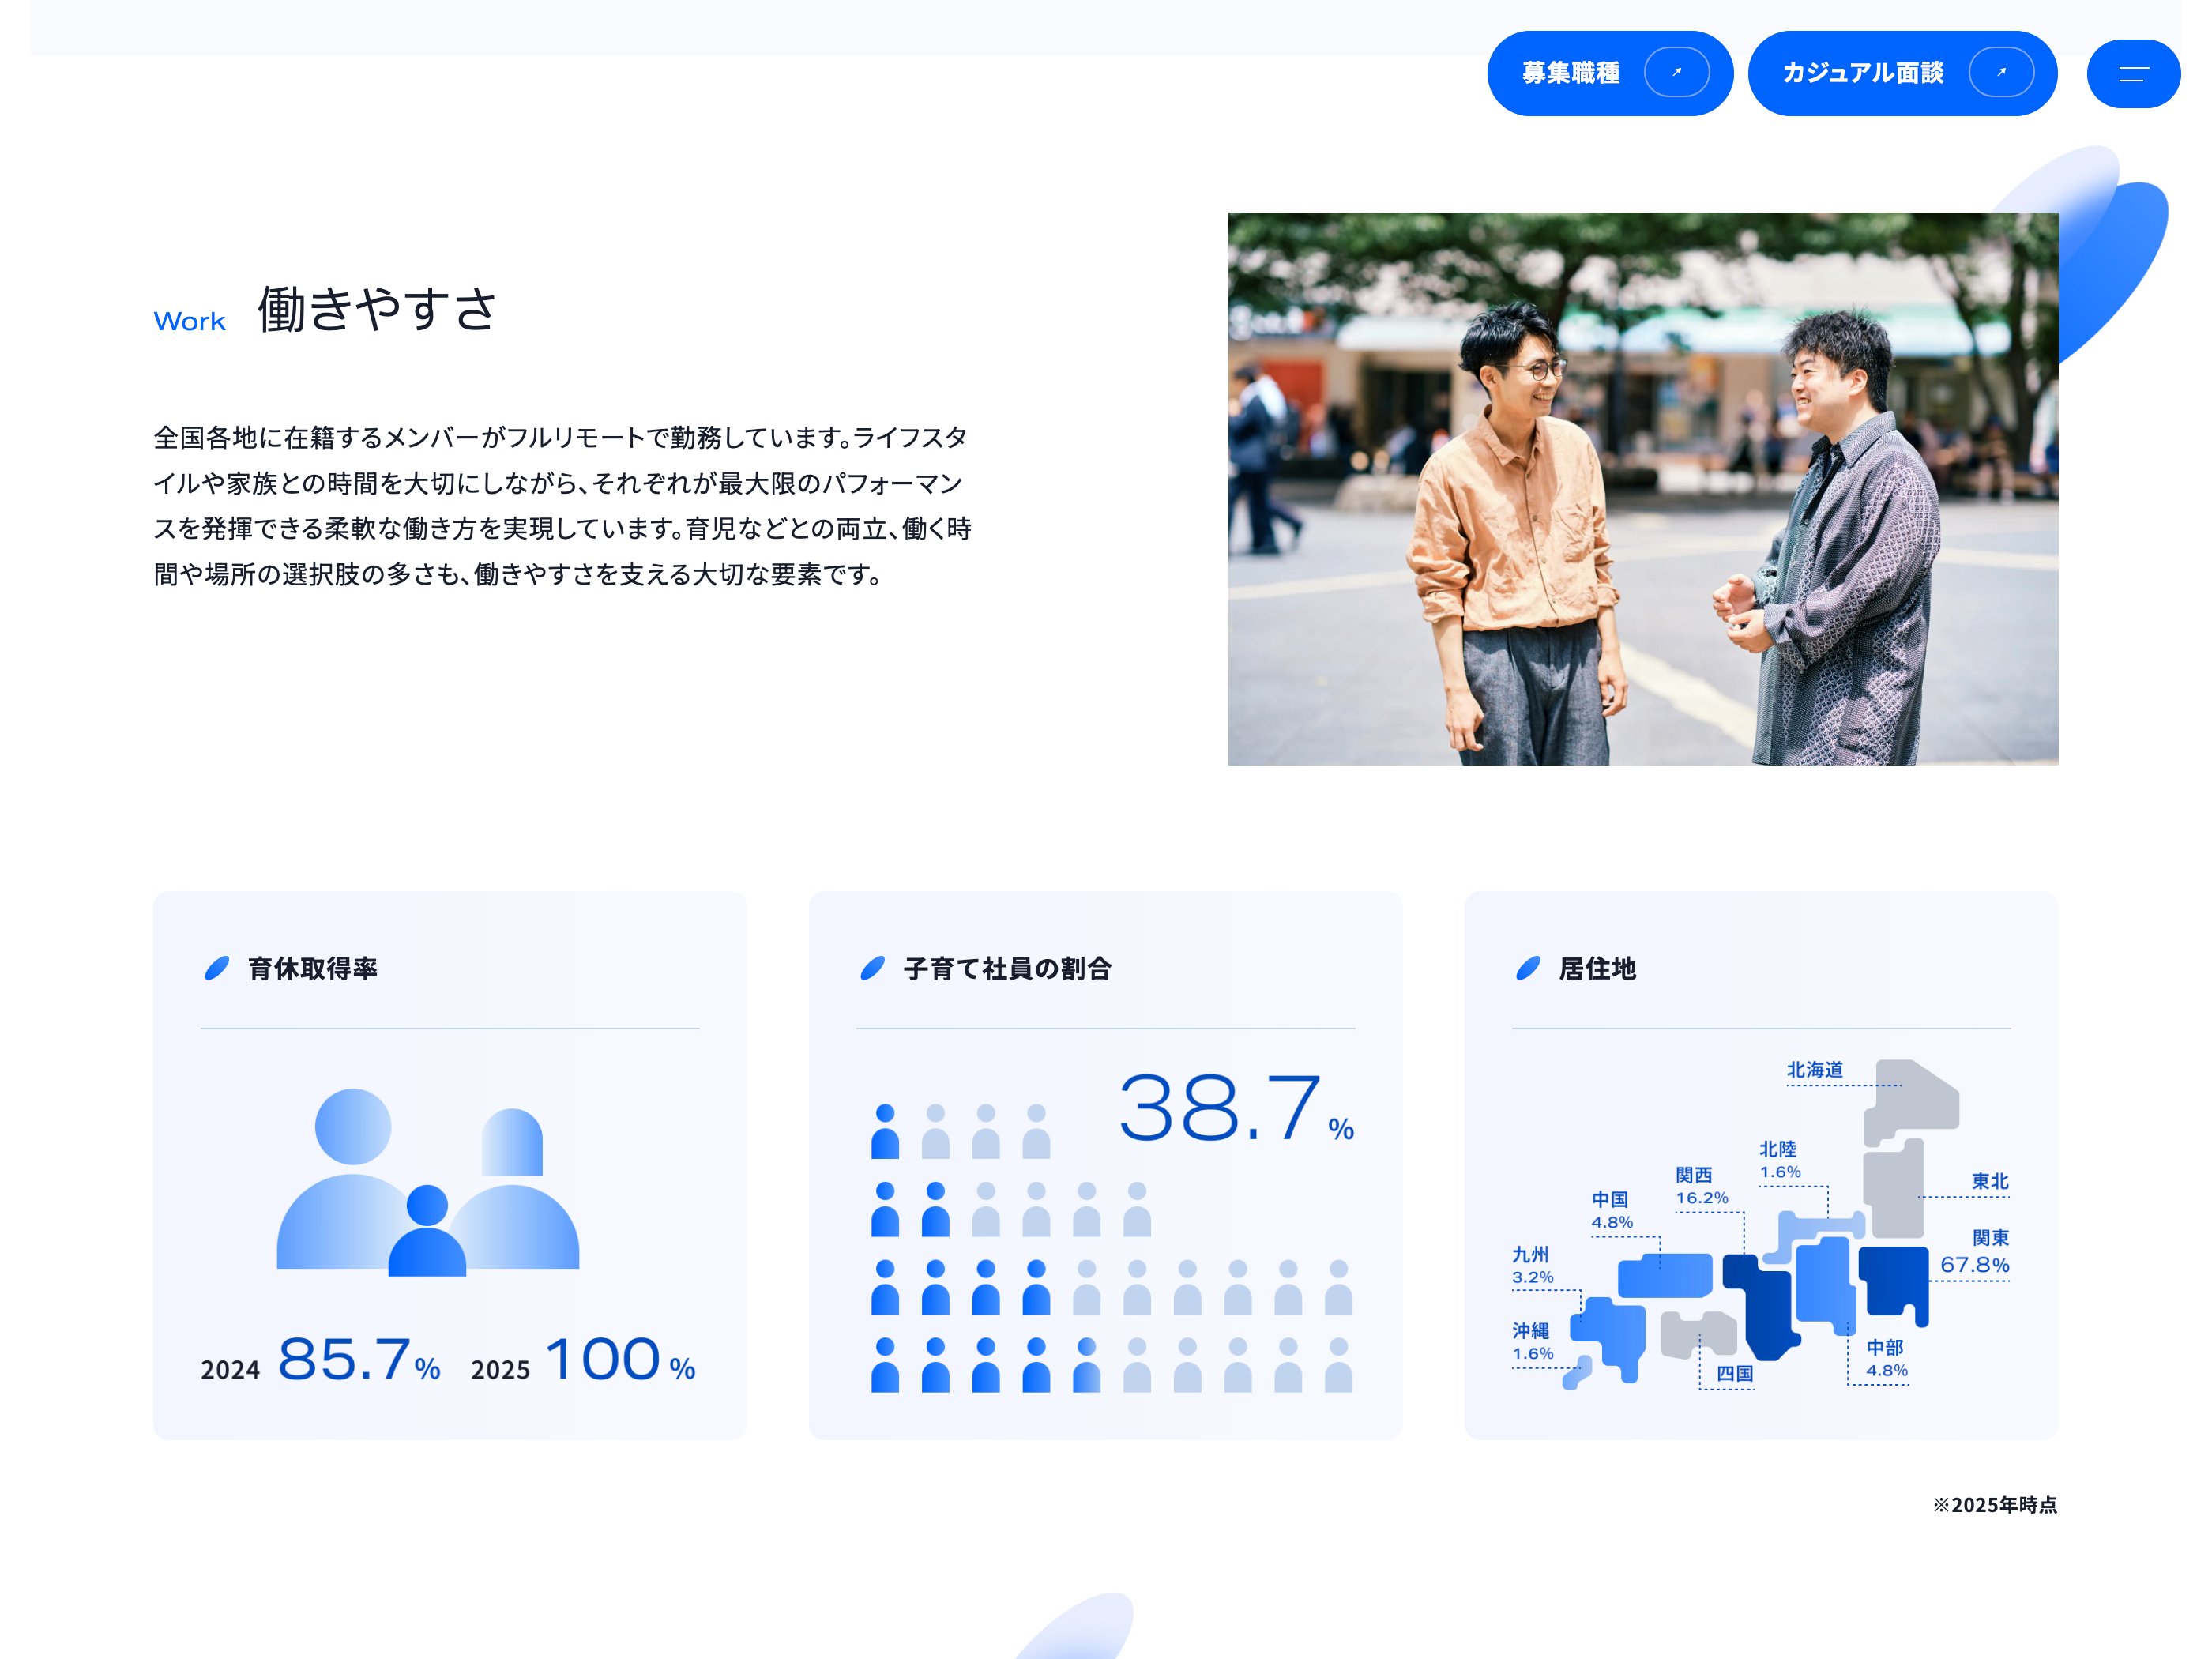
Task: Click the leaf icon beside 育休取得率
Action: pyautogui.click(x=217, y=968)
